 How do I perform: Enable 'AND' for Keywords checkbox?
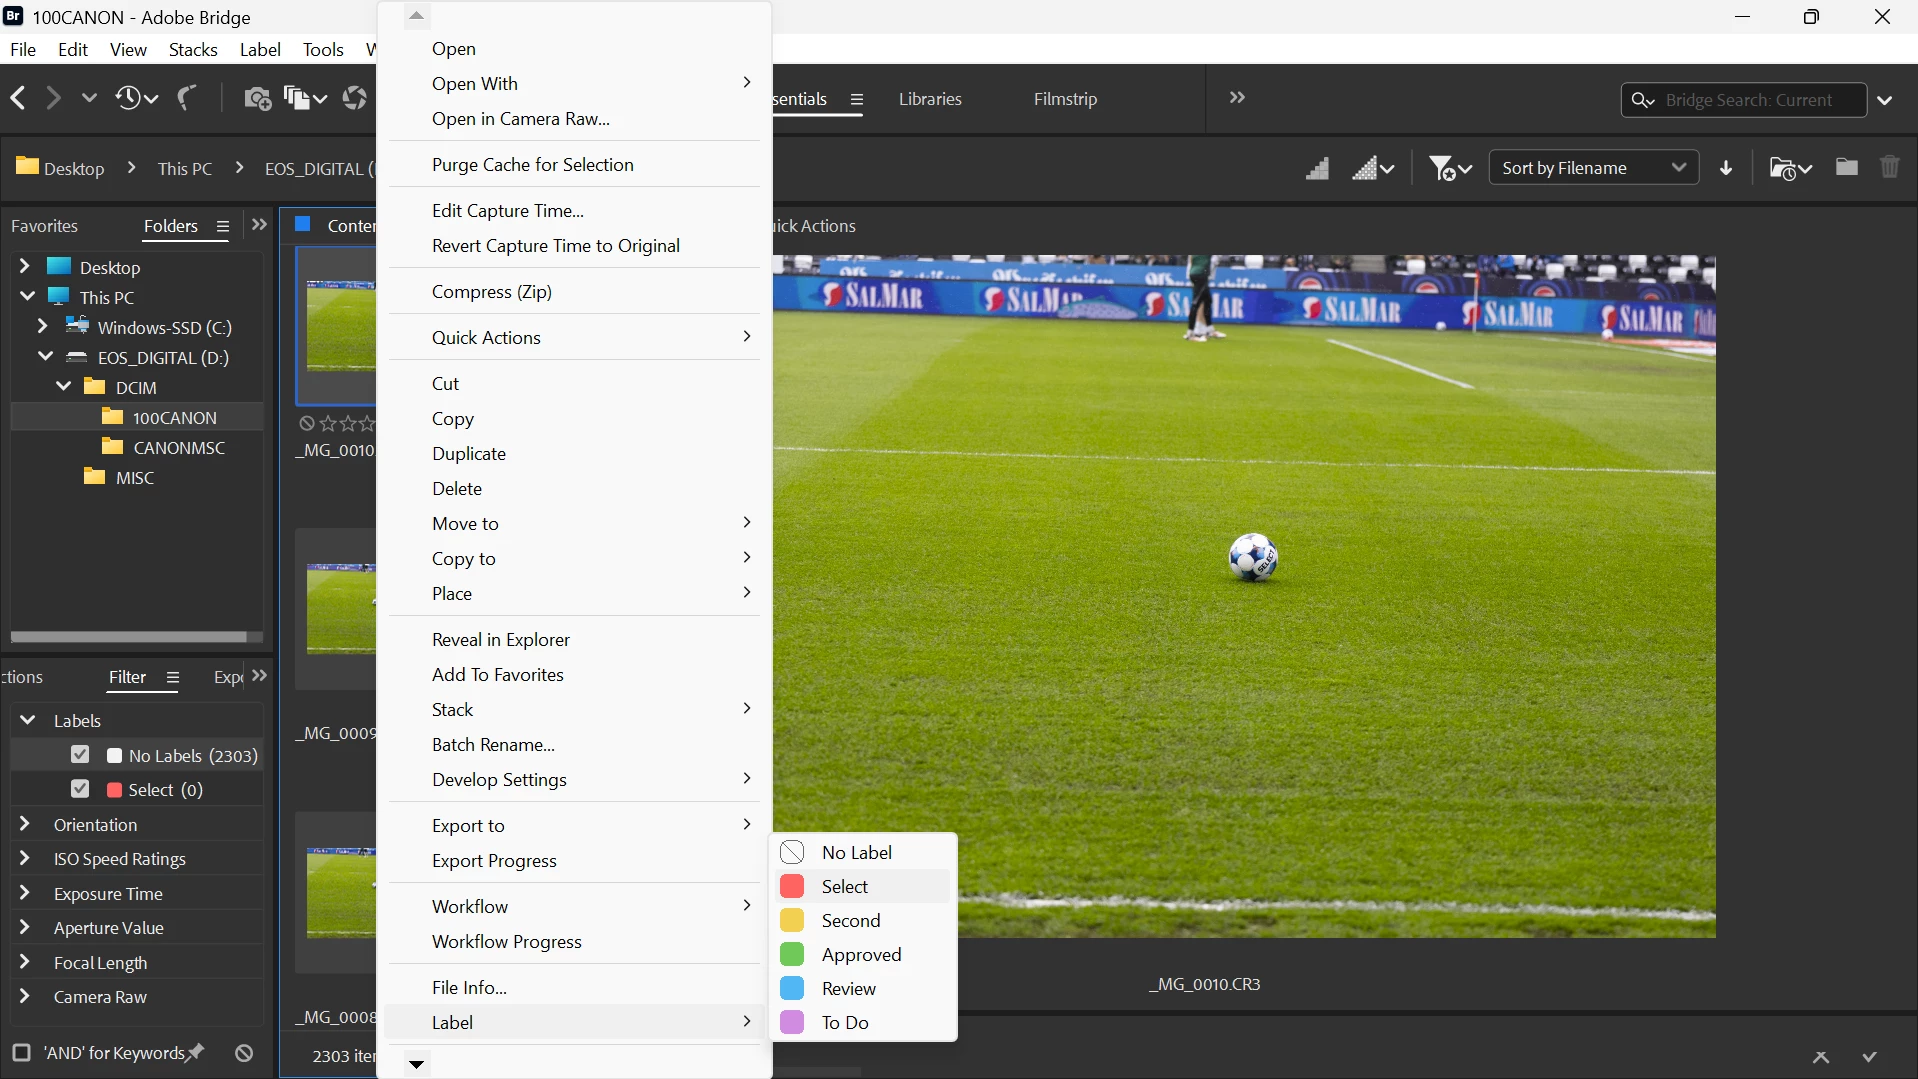(21, 1053)
